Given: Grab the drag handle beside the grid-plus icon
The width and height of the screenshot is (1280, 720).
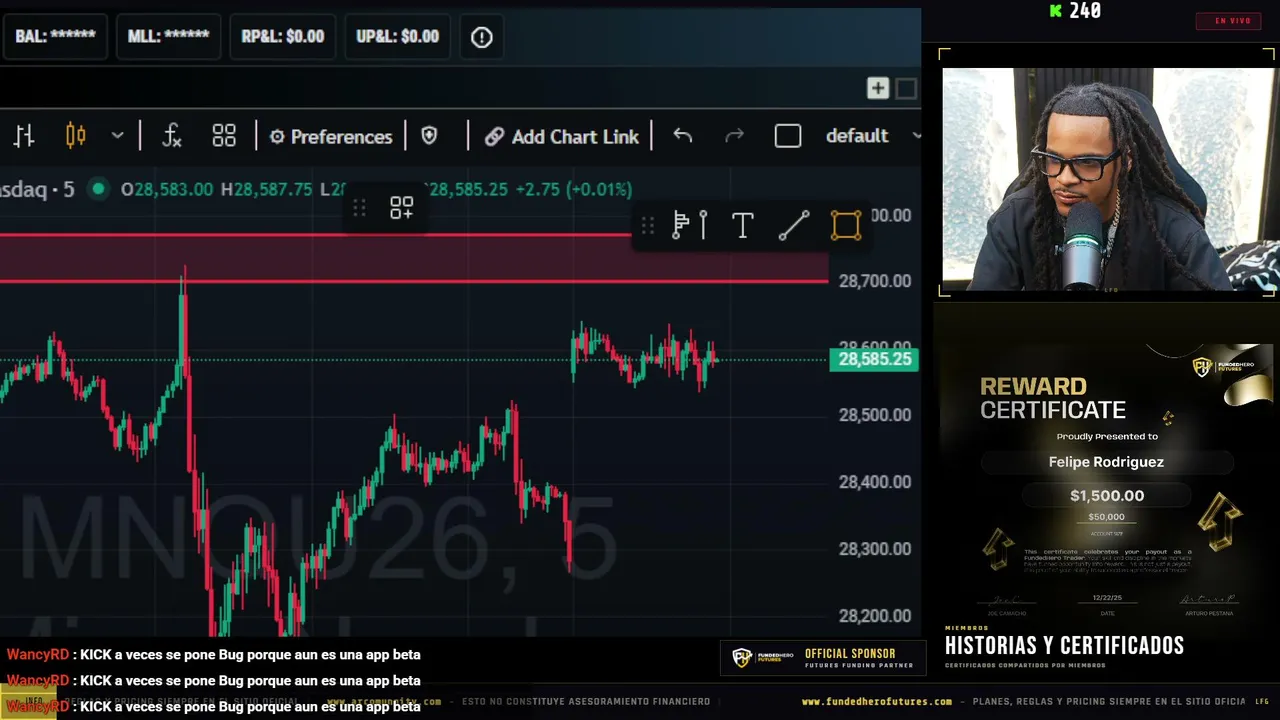Looking at the screenshot, I should tap(360, 208).
